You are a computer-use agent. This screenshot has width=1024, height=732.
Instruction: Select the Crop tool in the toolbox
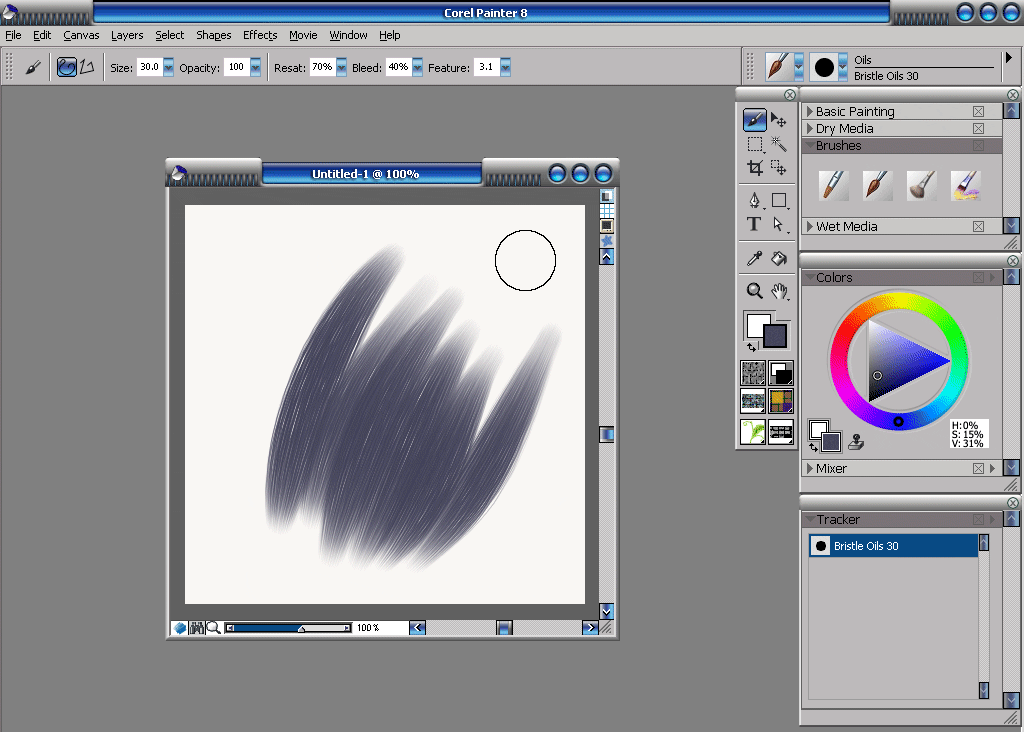755,168
